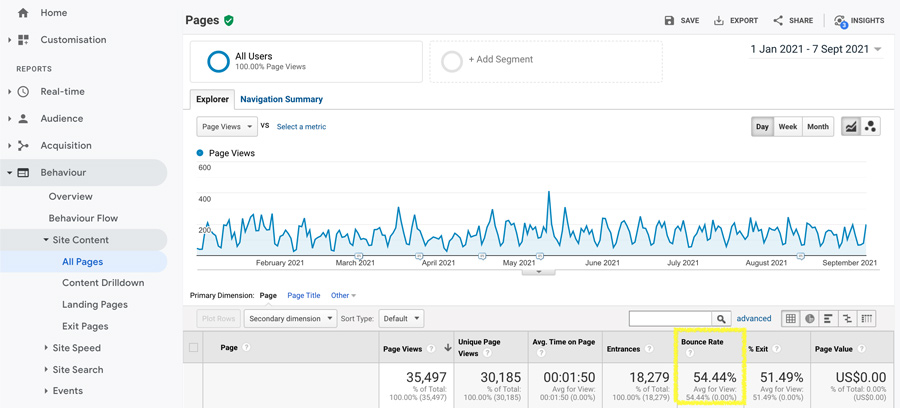Click the Select a metric link
The width and height of the screenshot is (900, 408).
tap(301, 127)
